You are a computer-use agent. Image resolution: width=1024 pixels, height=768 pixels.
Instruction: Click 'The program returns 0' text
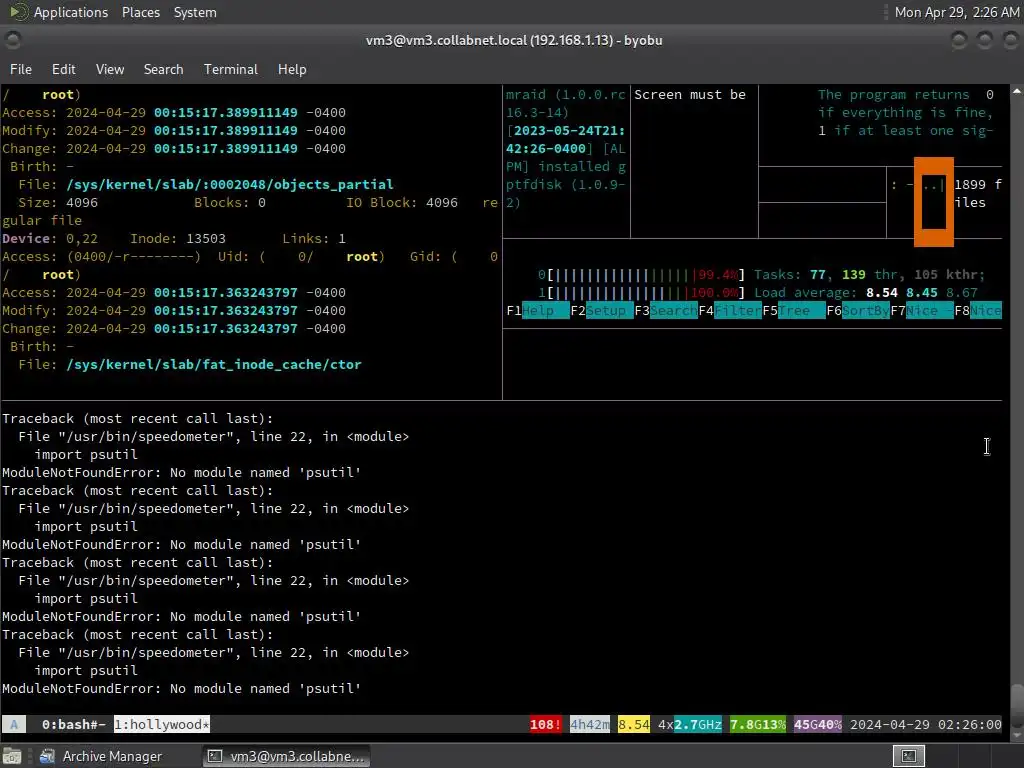pyautogui.click(x=906, y=95)
